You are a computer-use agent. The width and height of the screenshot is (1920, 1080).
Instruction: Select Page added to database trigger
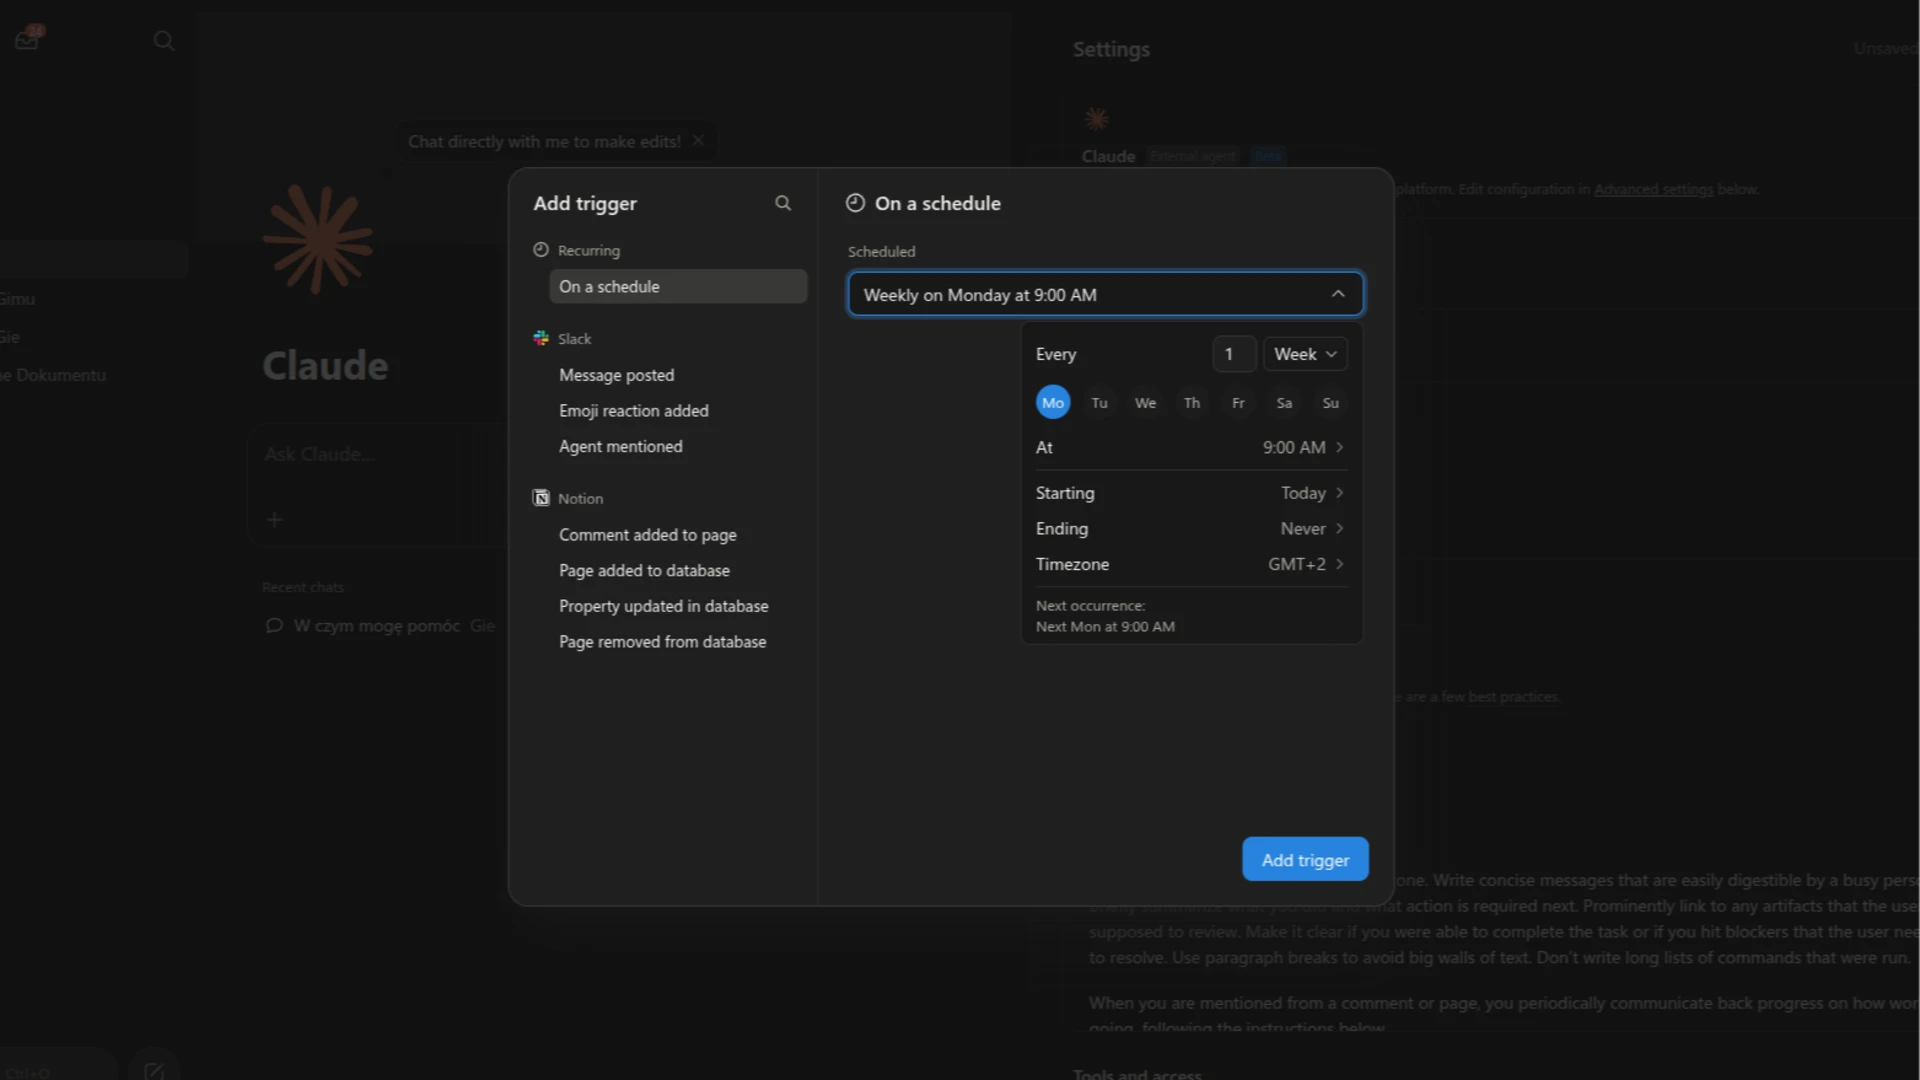(644, 570)
